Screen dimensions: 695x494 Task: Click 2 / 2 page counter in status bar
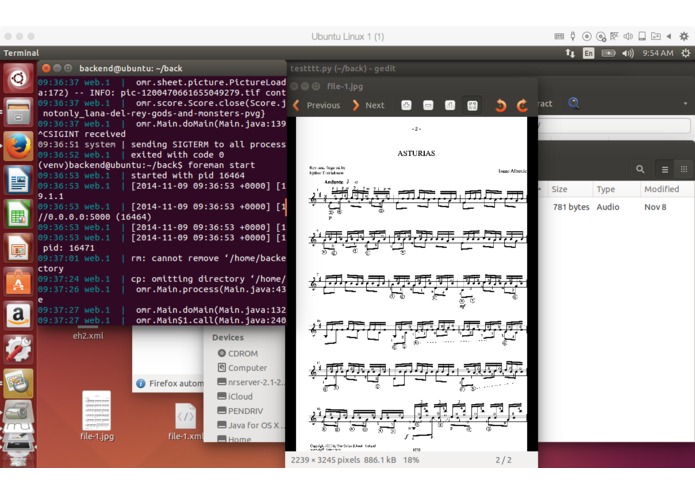(x=503, y=460)
